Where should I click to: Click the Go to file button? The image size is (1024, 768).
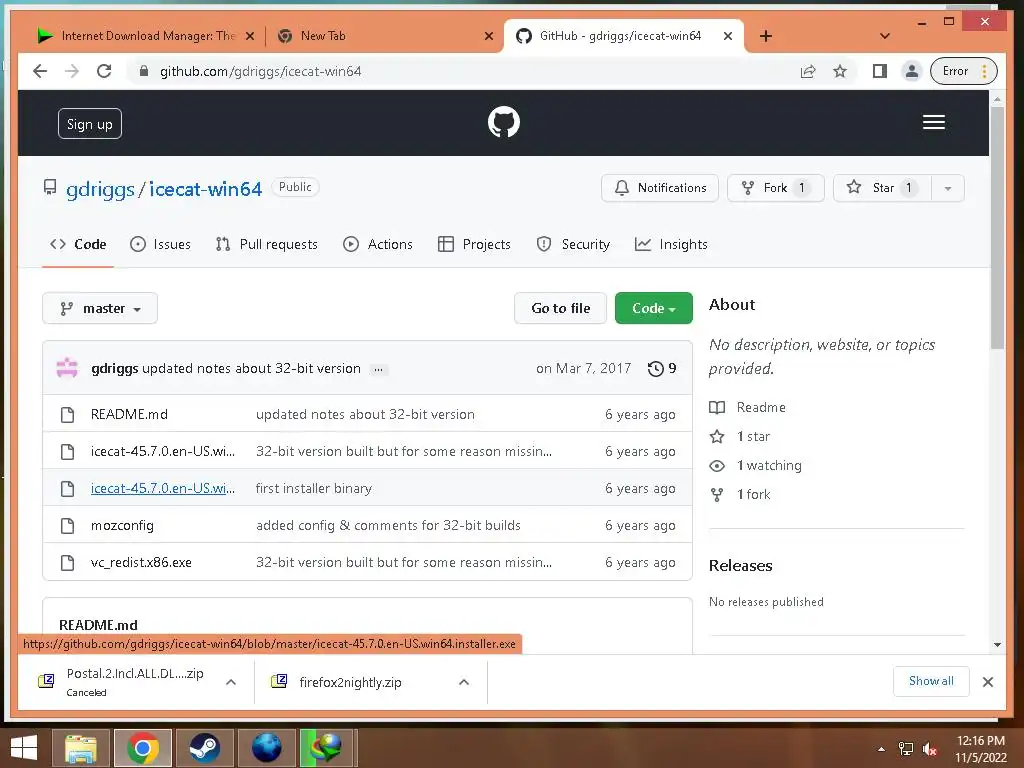coord(560,308)
